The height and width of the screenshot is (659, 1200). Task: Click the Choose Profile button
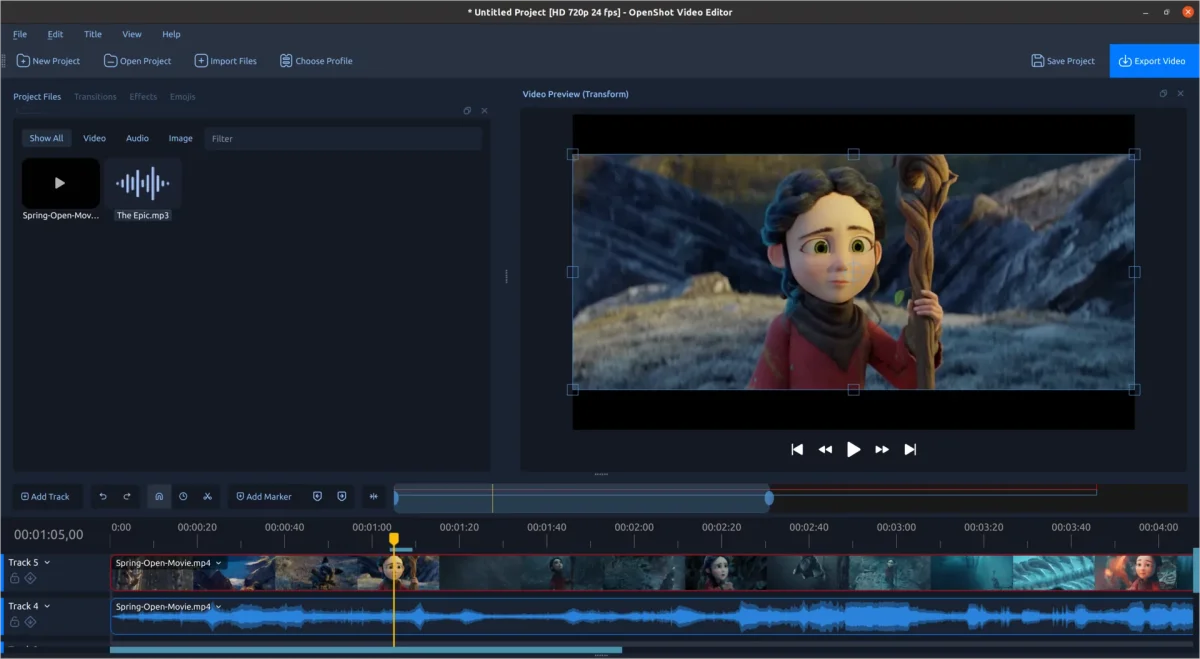316,61
